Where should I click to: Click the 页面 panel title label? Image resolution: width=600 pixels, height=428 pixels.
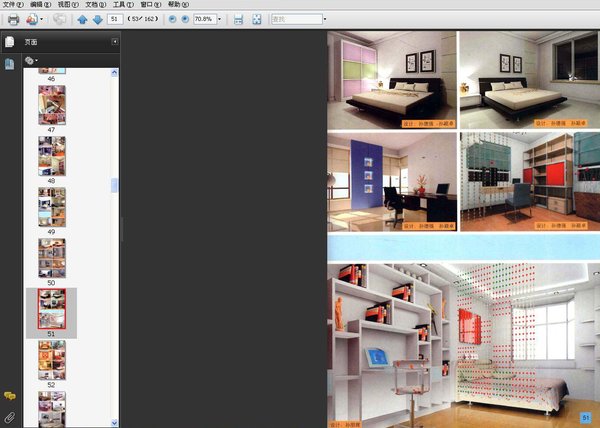click(31, 42)
